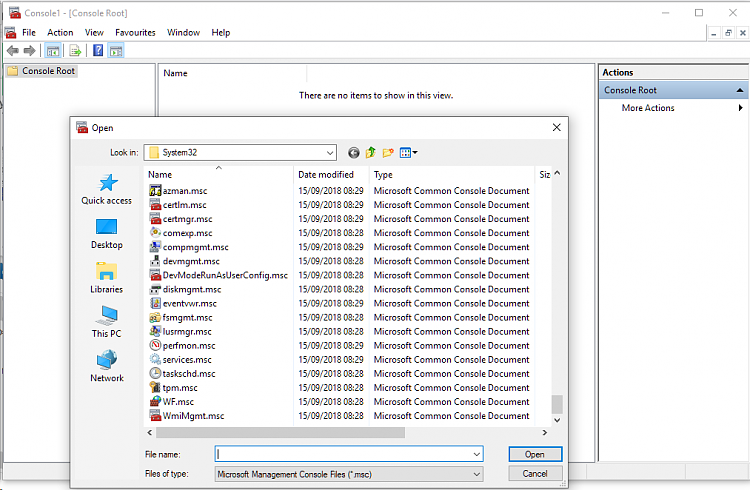The height and width of the screenshot is (490, 750).
Task: Expand the File name combo box arrow
Action: 476,454
